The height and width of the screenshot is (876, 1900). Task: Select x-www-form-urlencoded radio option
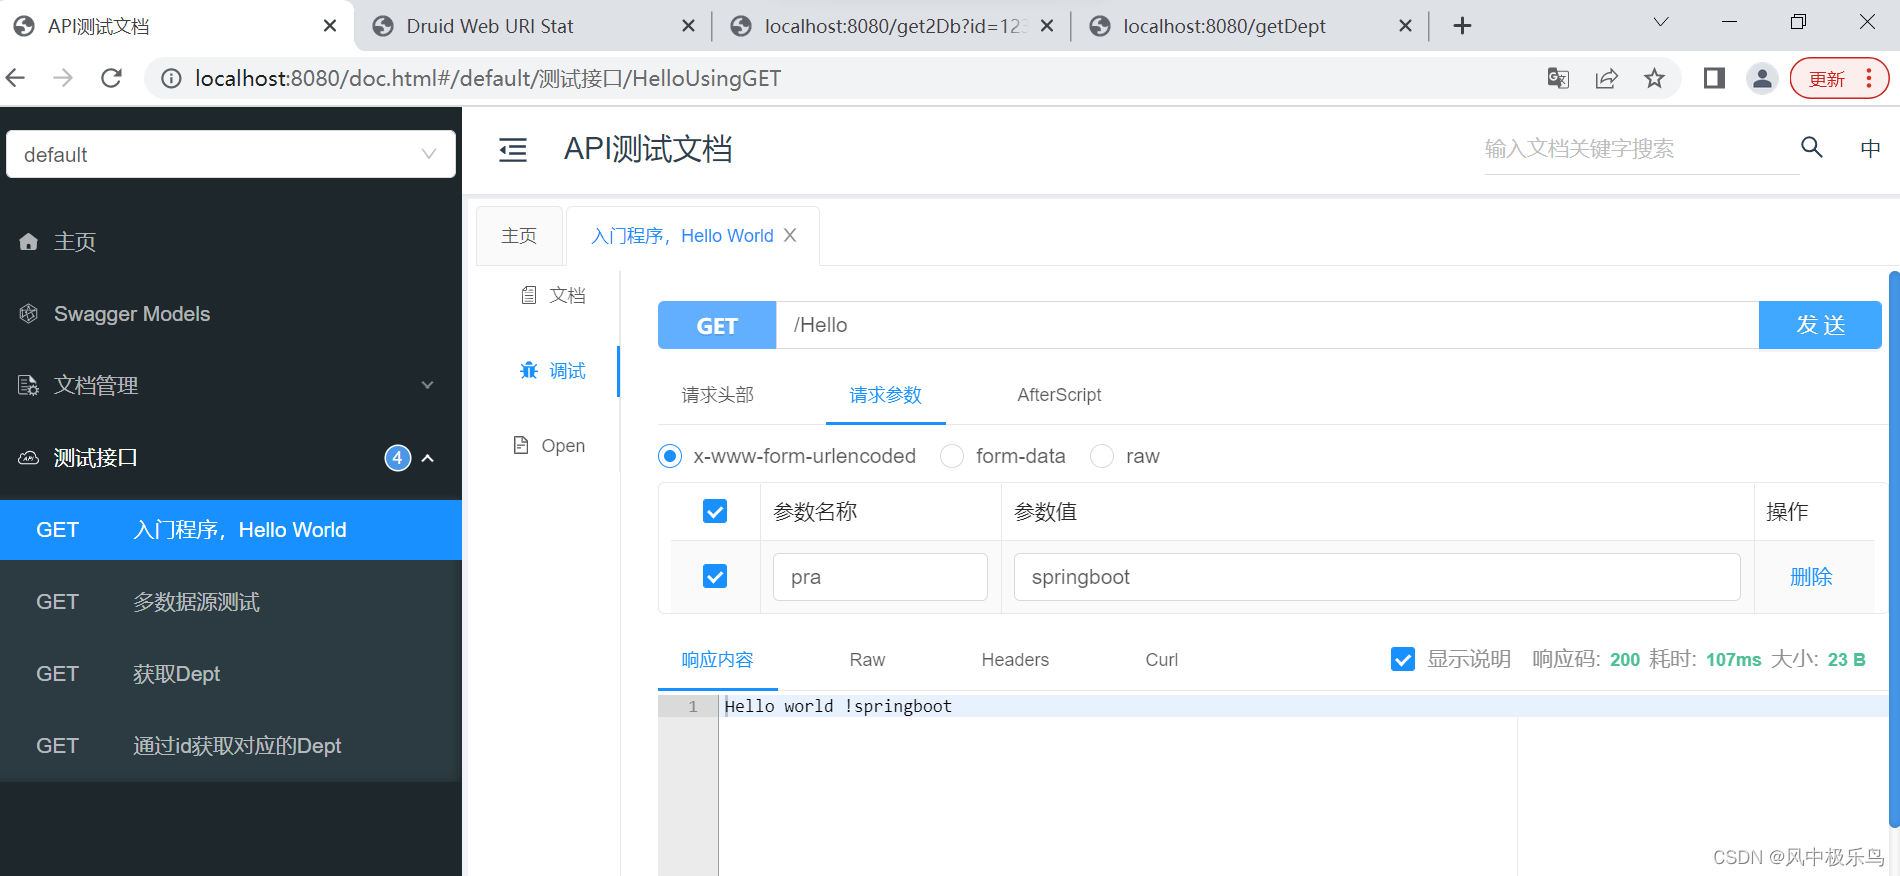point(670,456)
